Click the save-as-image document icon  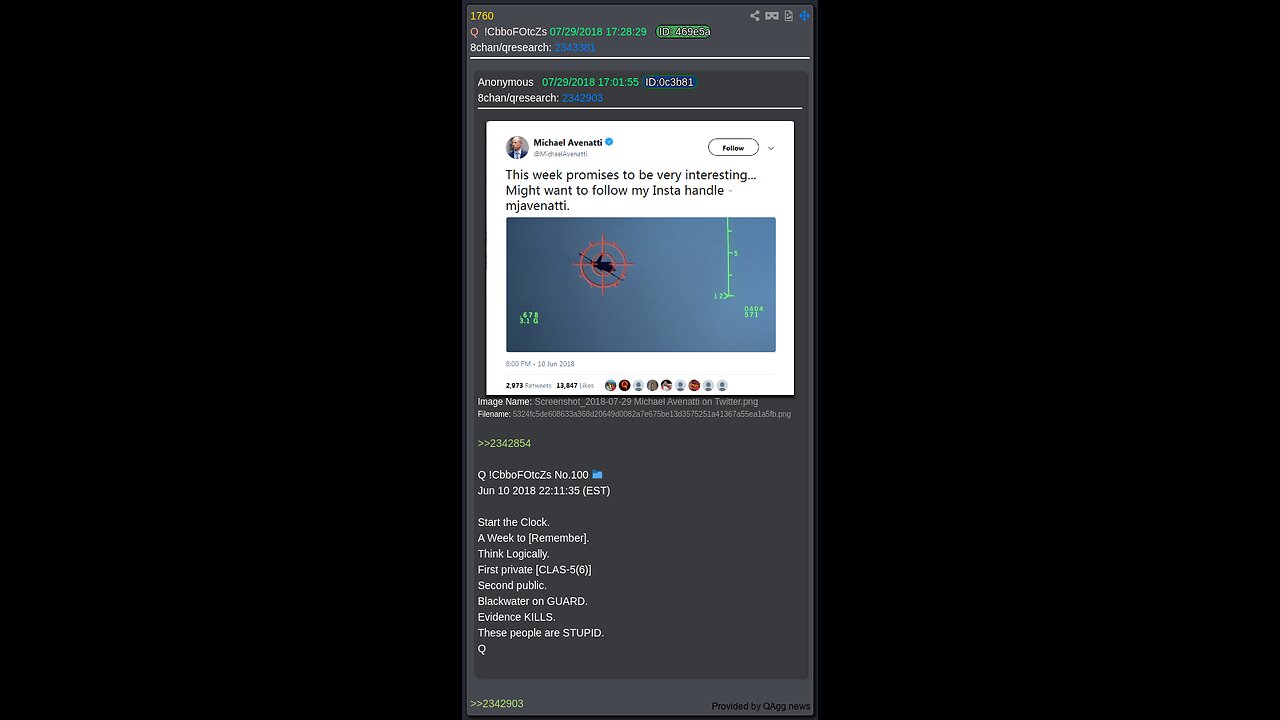point(788,16)
